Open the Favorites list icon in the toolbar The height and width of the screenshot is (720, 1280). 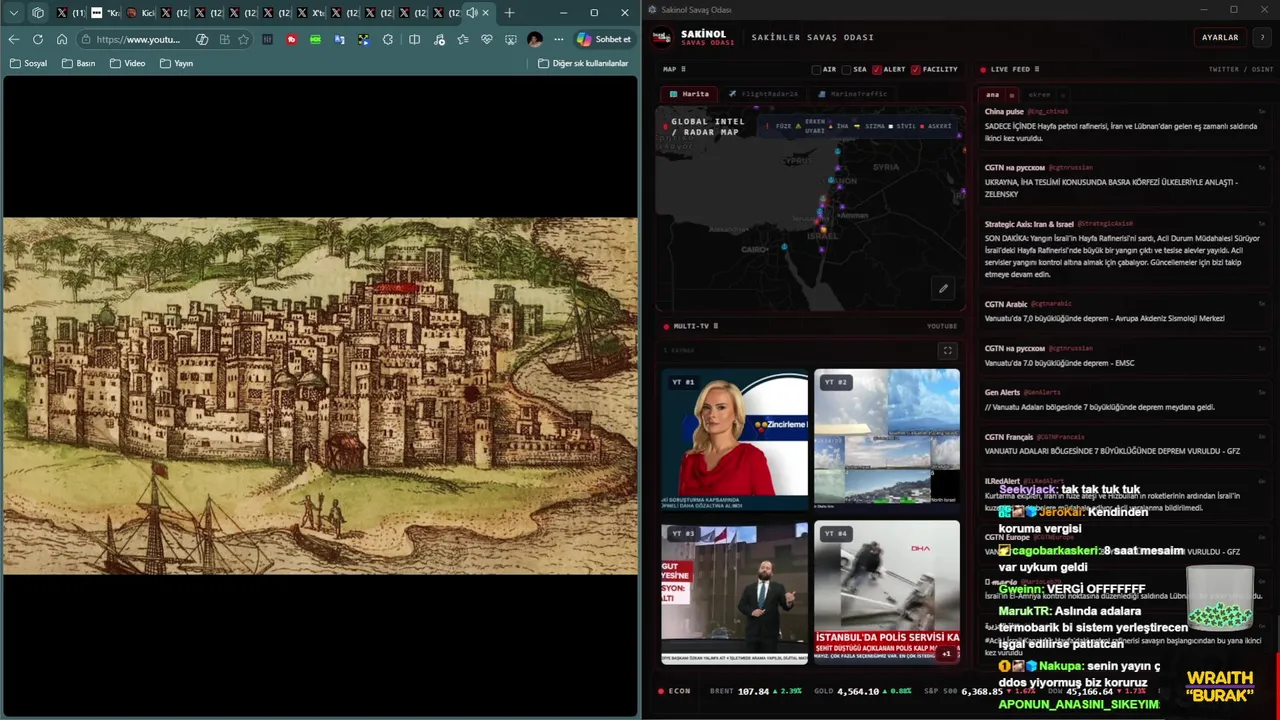[462, 40]
